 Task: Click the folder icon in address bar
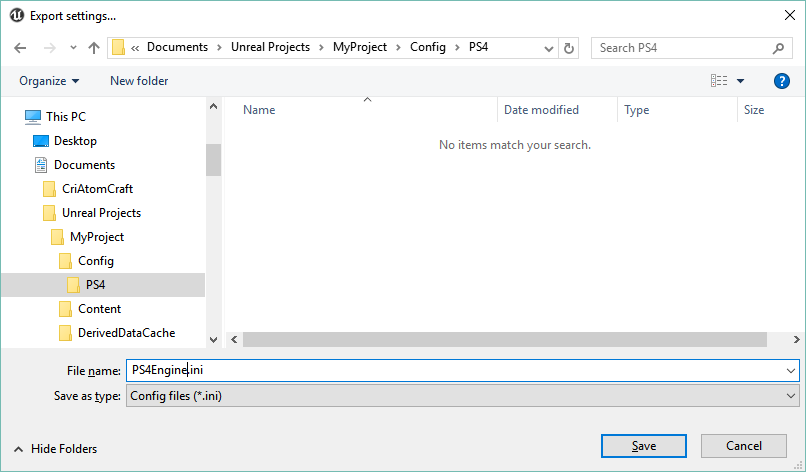point(118,48)
